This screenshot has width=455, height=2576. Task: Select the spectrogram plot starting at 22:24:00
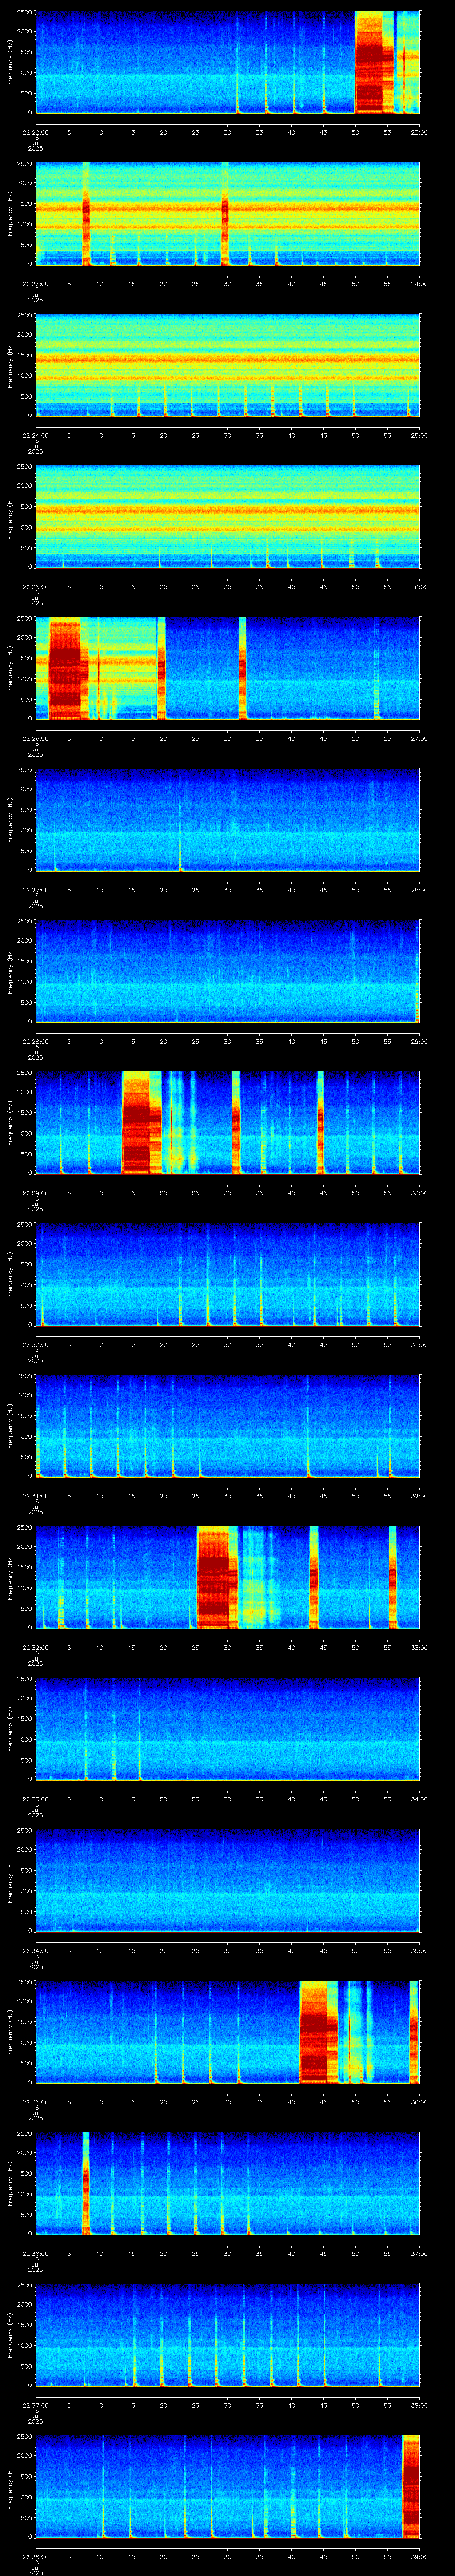[228, 365]
